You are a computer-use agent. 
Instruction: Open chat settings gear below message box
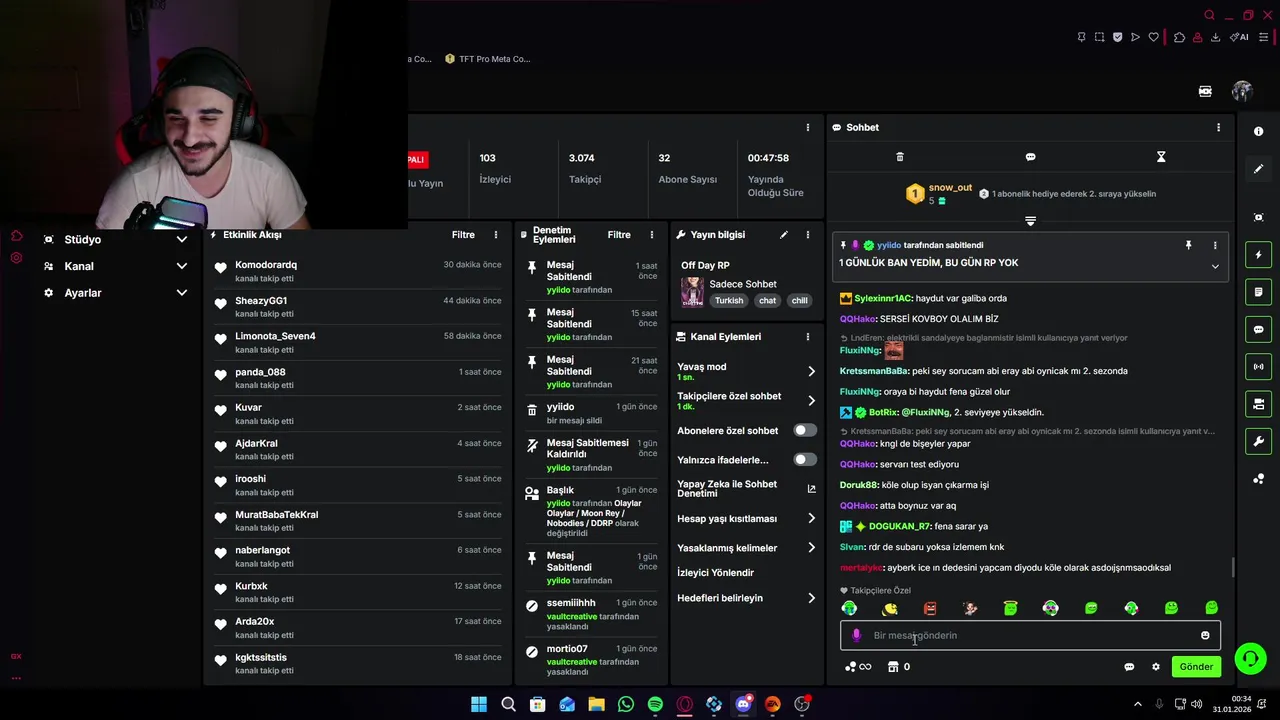(1156, 667)
